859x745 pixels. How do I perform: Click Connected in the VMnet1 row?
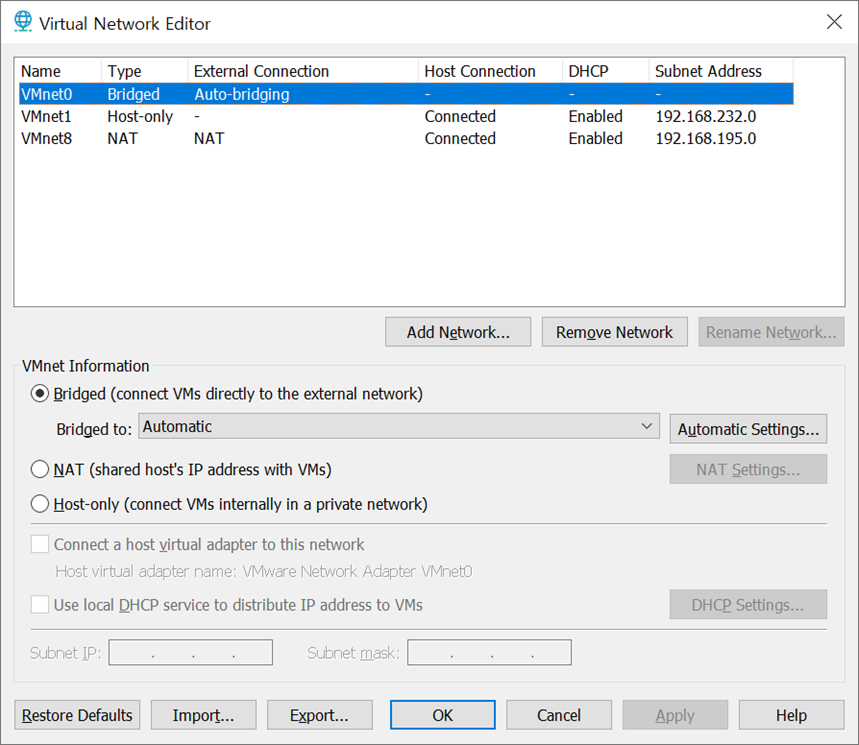[x=460, y=116]
